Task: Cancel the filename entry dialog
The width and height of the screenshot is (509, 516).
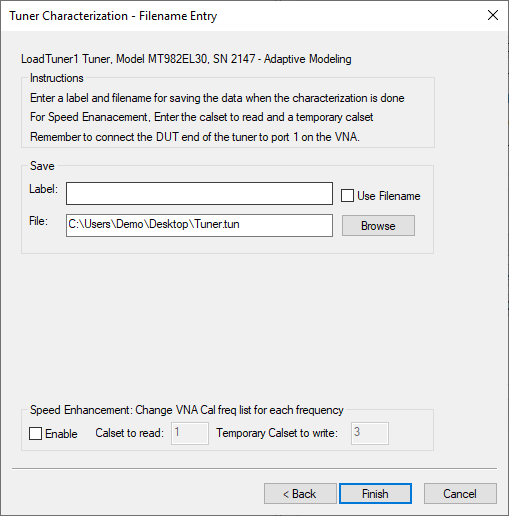Action: click(460, 494)
